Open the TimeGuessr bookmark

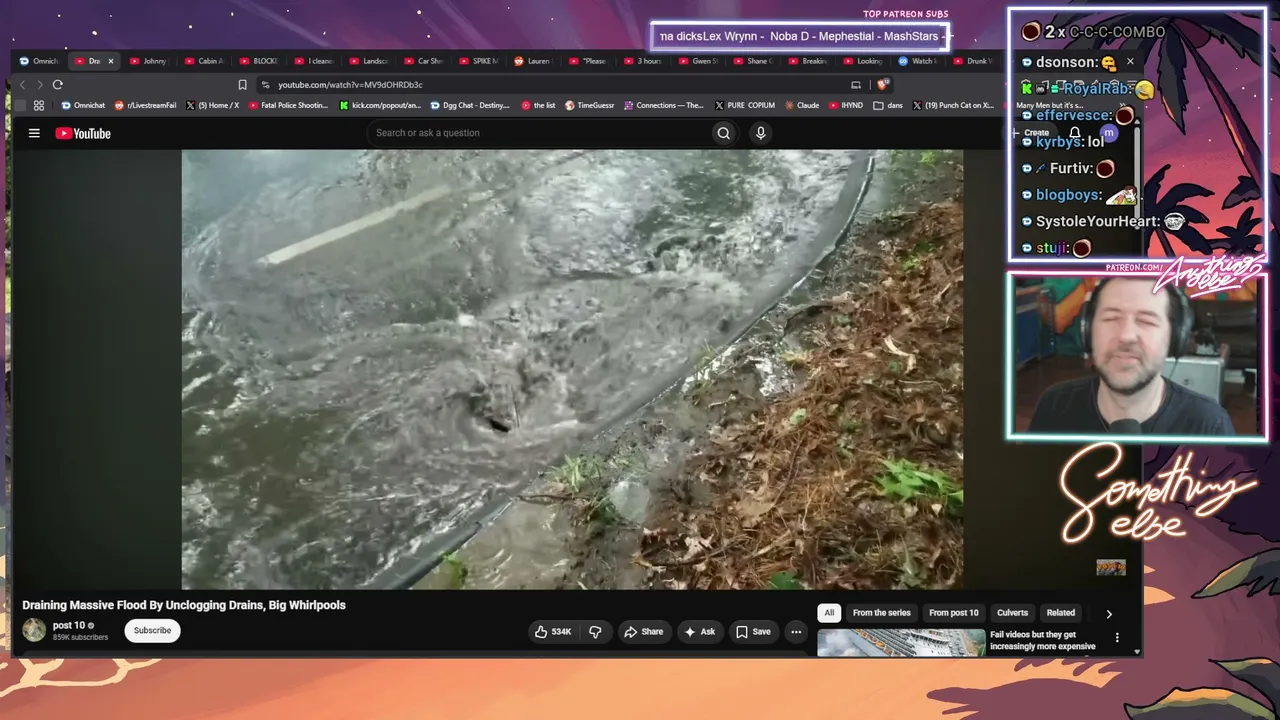click(589, 105)
